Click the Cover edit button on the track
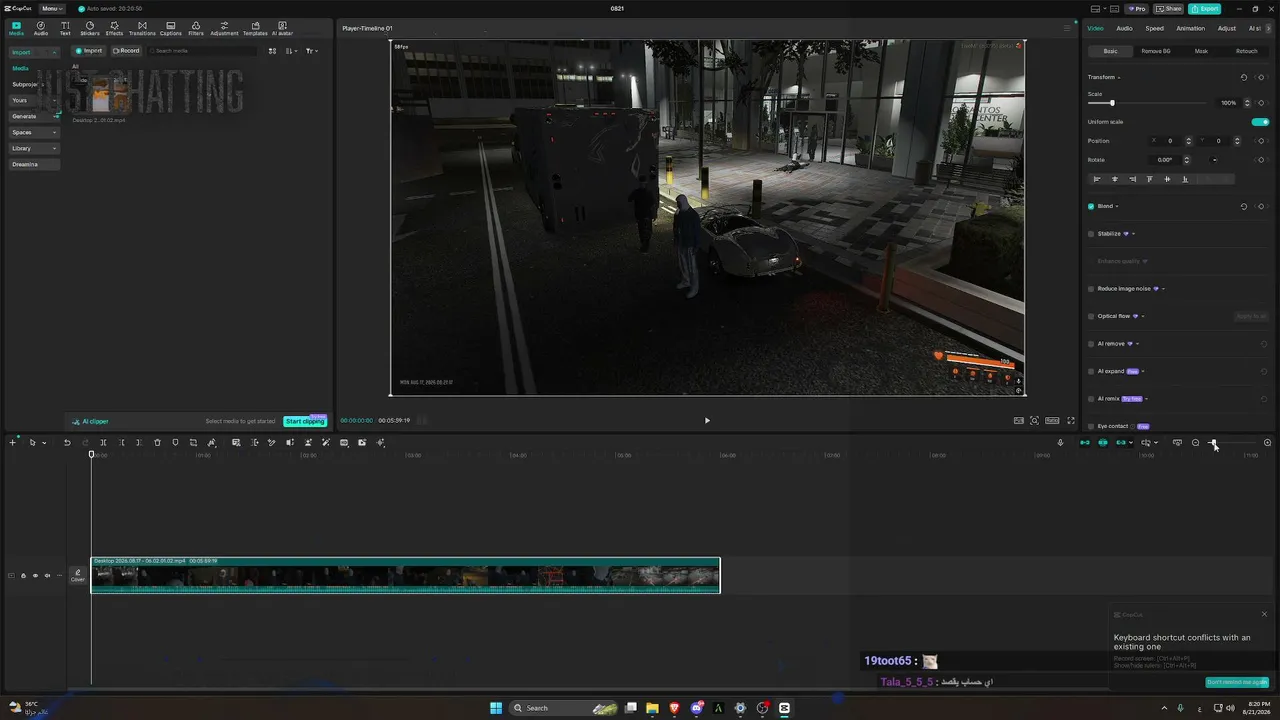Screen dimensions: 1280x720 pos(78,575)
